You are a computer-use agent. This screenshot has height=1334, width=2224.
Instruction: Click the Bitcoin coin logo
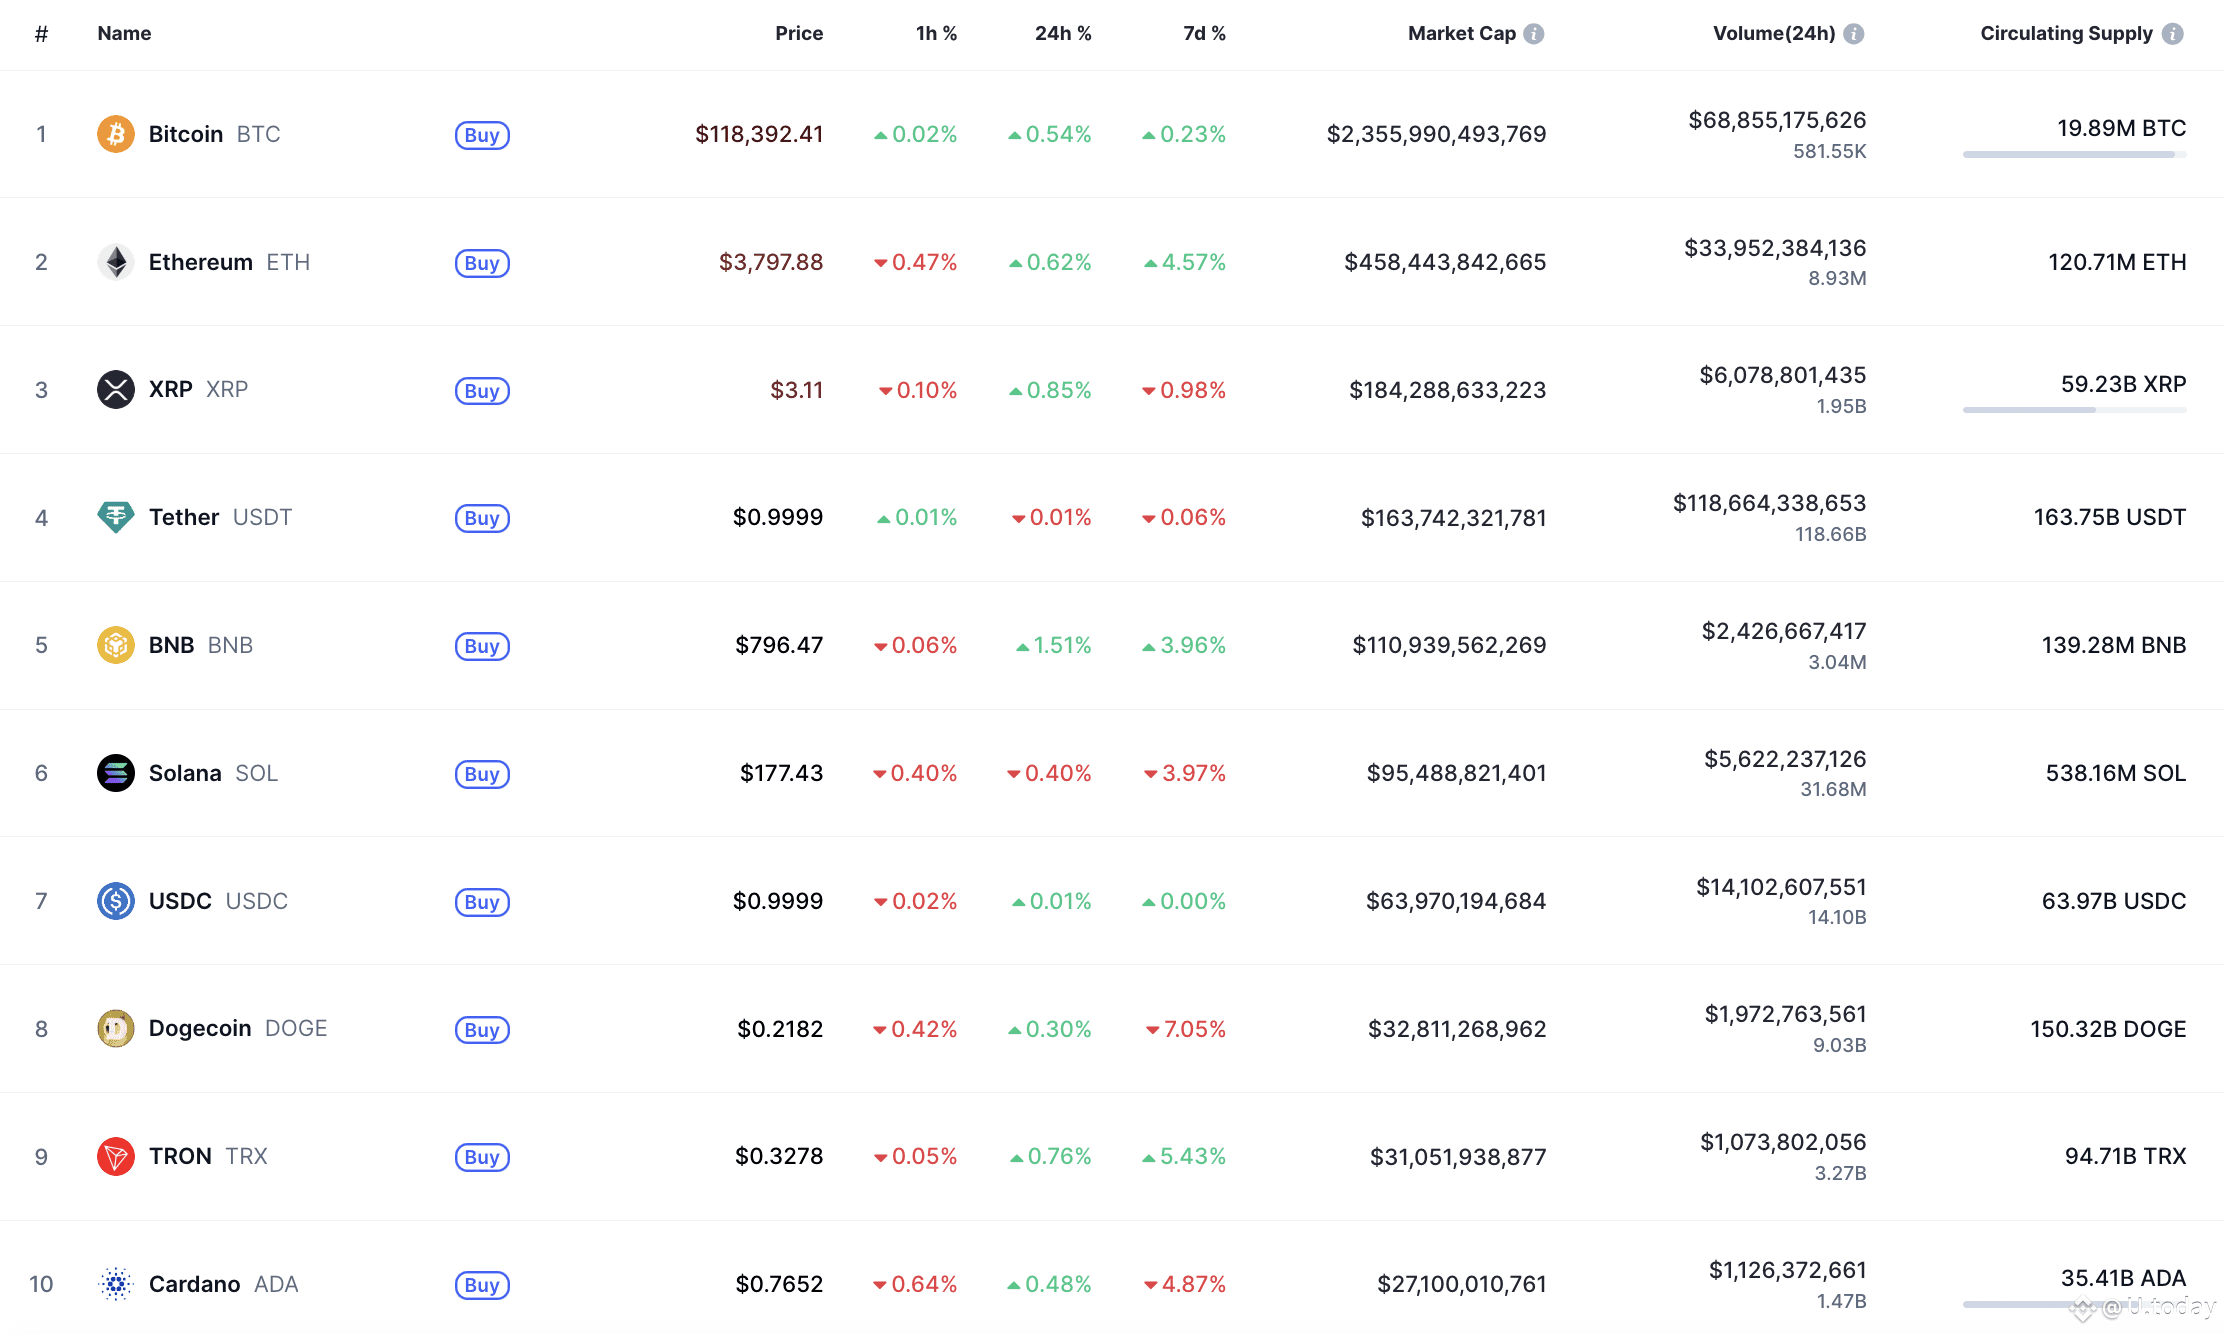tap(116, 134)
